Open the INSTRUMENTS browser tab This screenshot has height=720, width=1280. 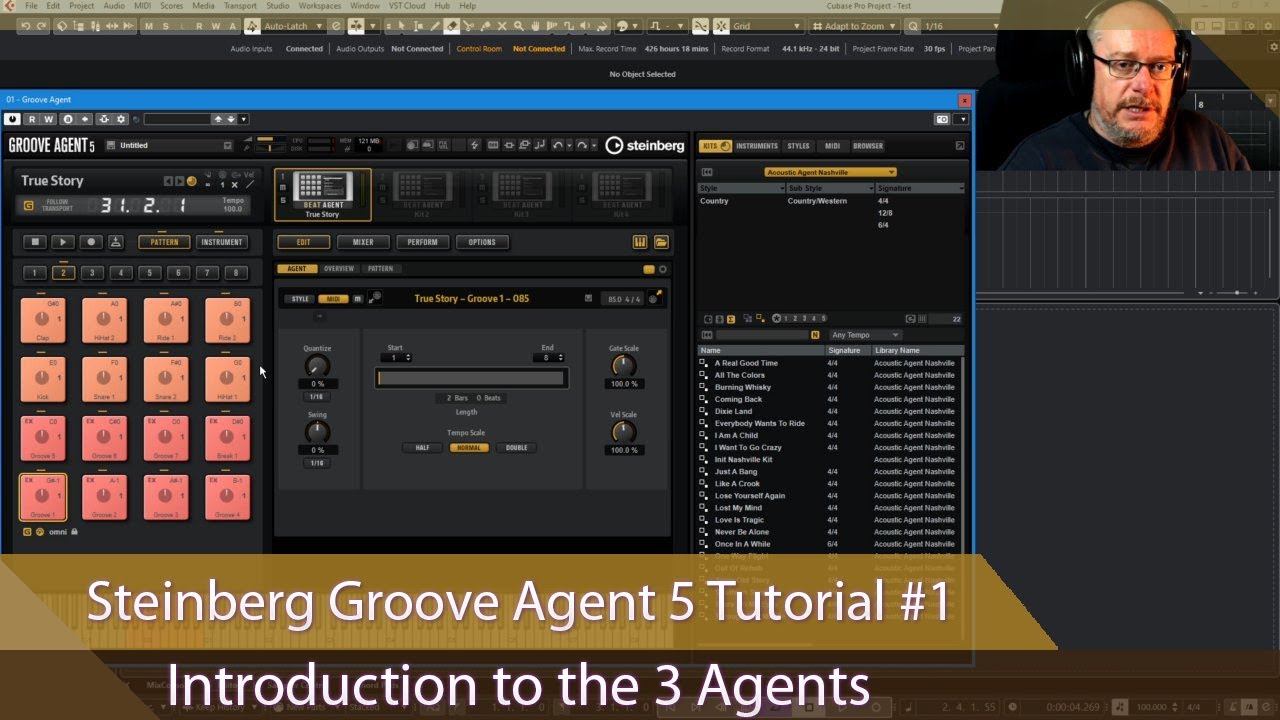point(757,146)
